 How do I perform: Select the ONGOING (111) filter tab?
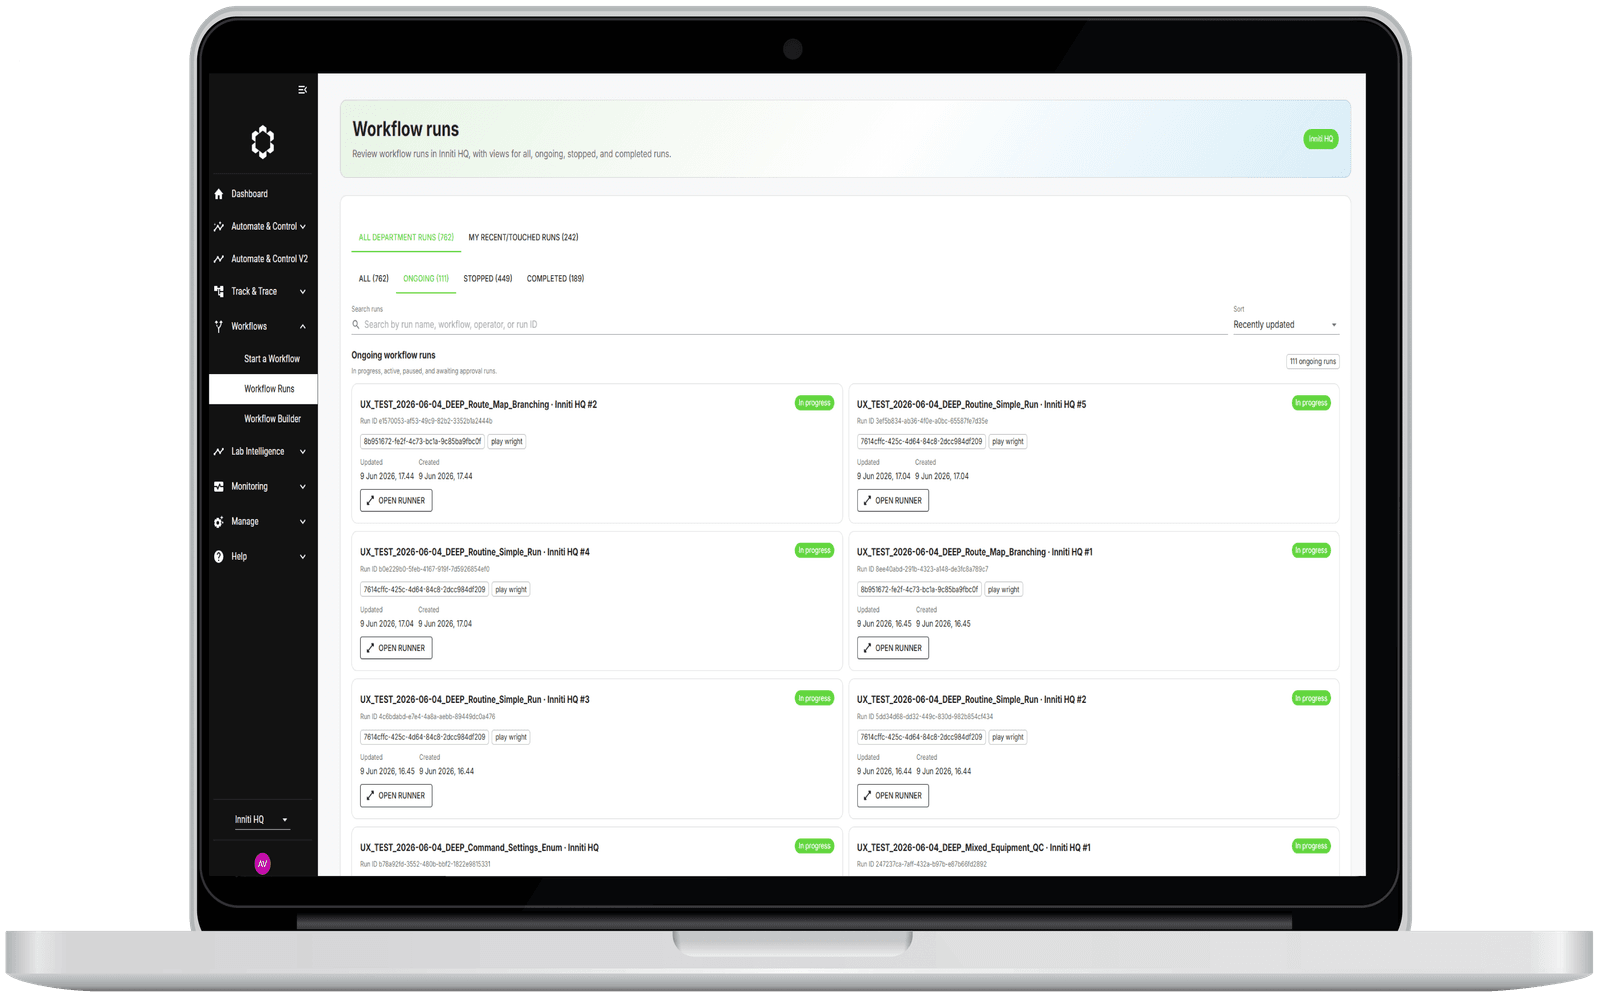pyautogui.click(x=426, y=279)
